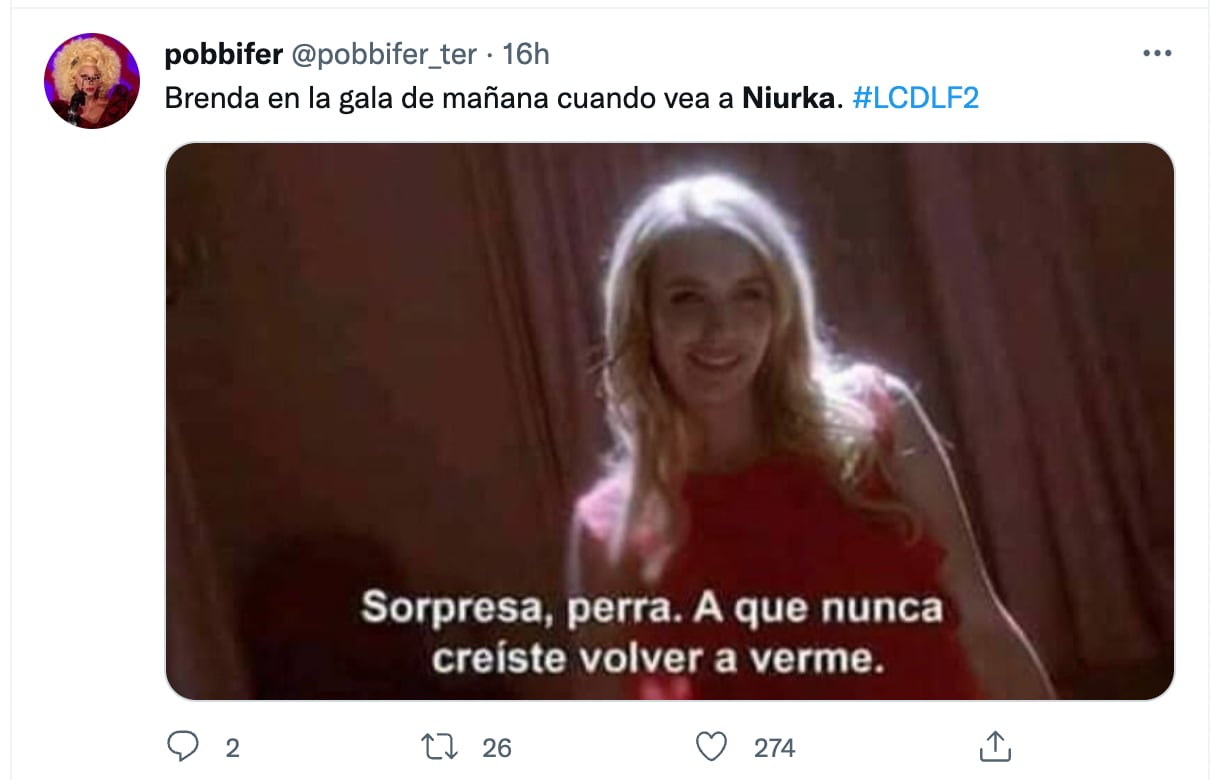The image size is (1212, 780).
Task: Open the share tweet icon
Action: (x=995, y=746)
